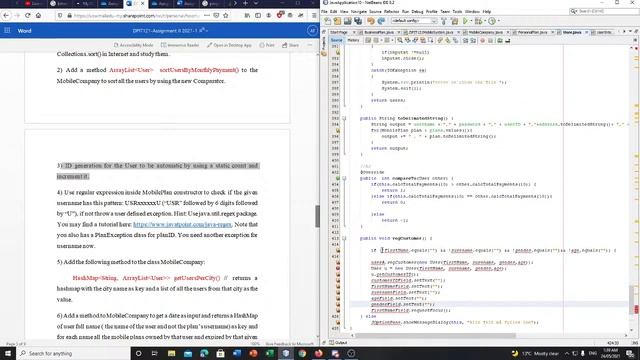Switch to BusinessPlan.java tab
640x360 pixels.
click(379, 32)
